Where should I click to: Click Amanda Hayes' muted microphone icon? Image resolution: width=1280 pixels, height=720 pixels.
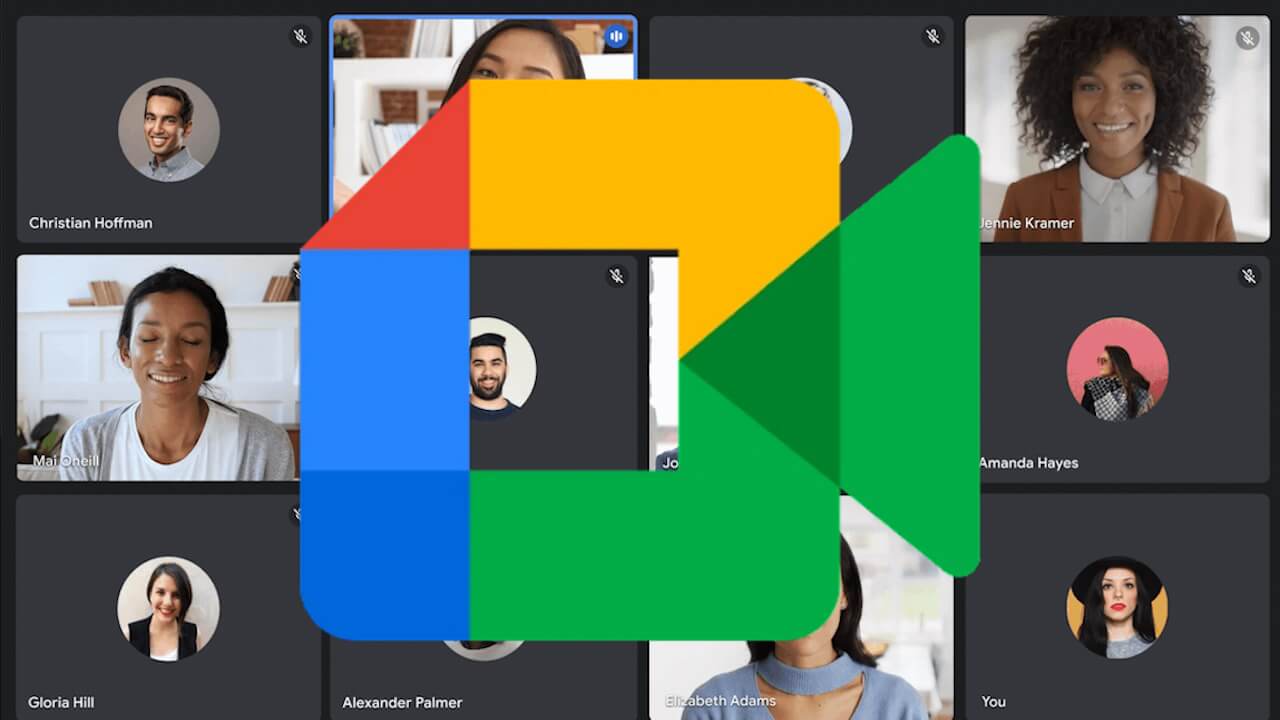(1249, 276)
